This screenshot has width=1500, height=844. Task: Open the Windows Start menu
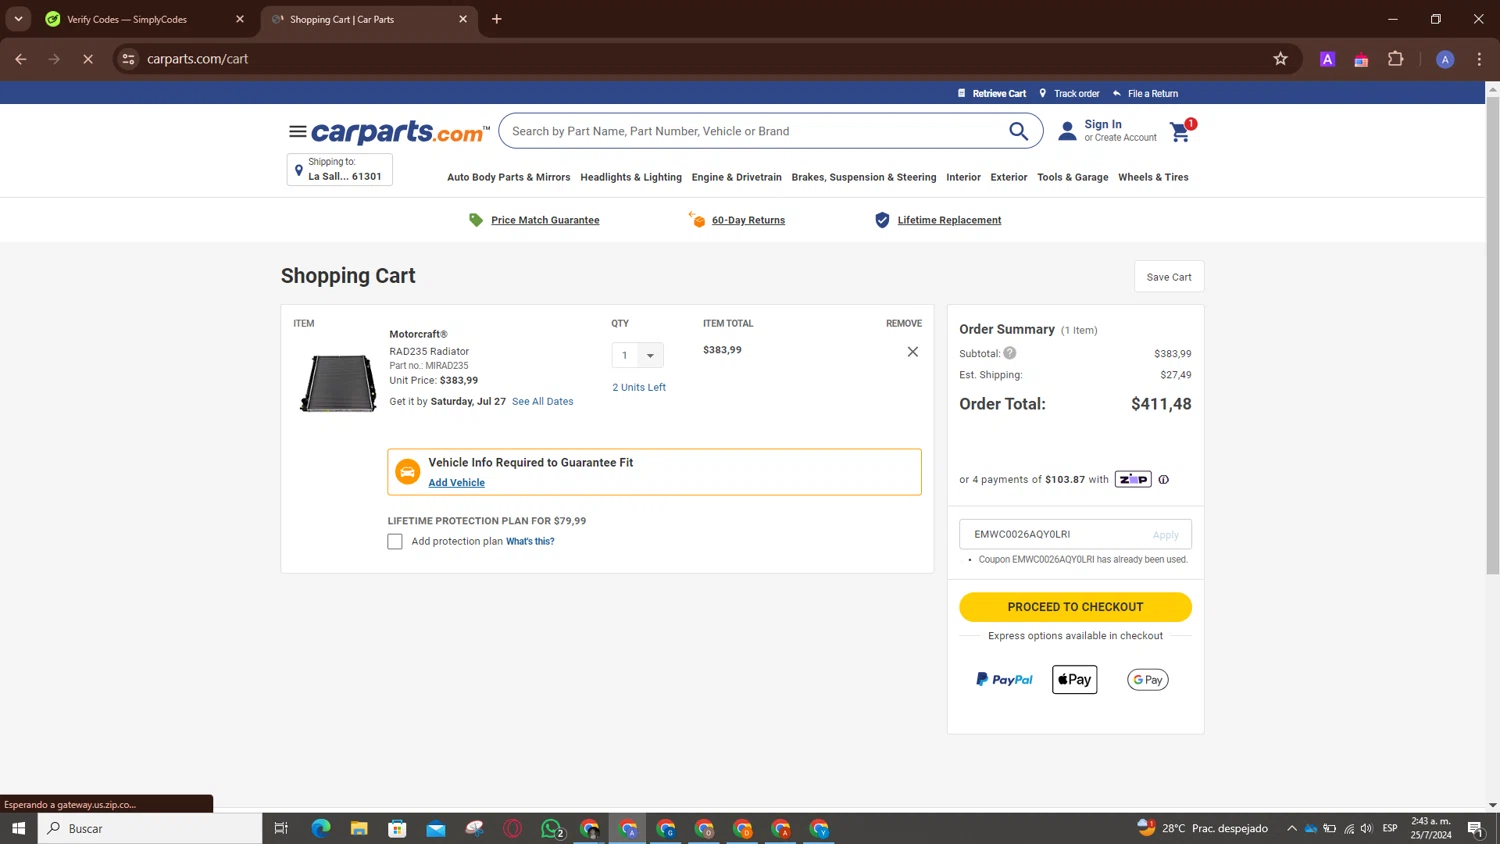tap(18, 828)
